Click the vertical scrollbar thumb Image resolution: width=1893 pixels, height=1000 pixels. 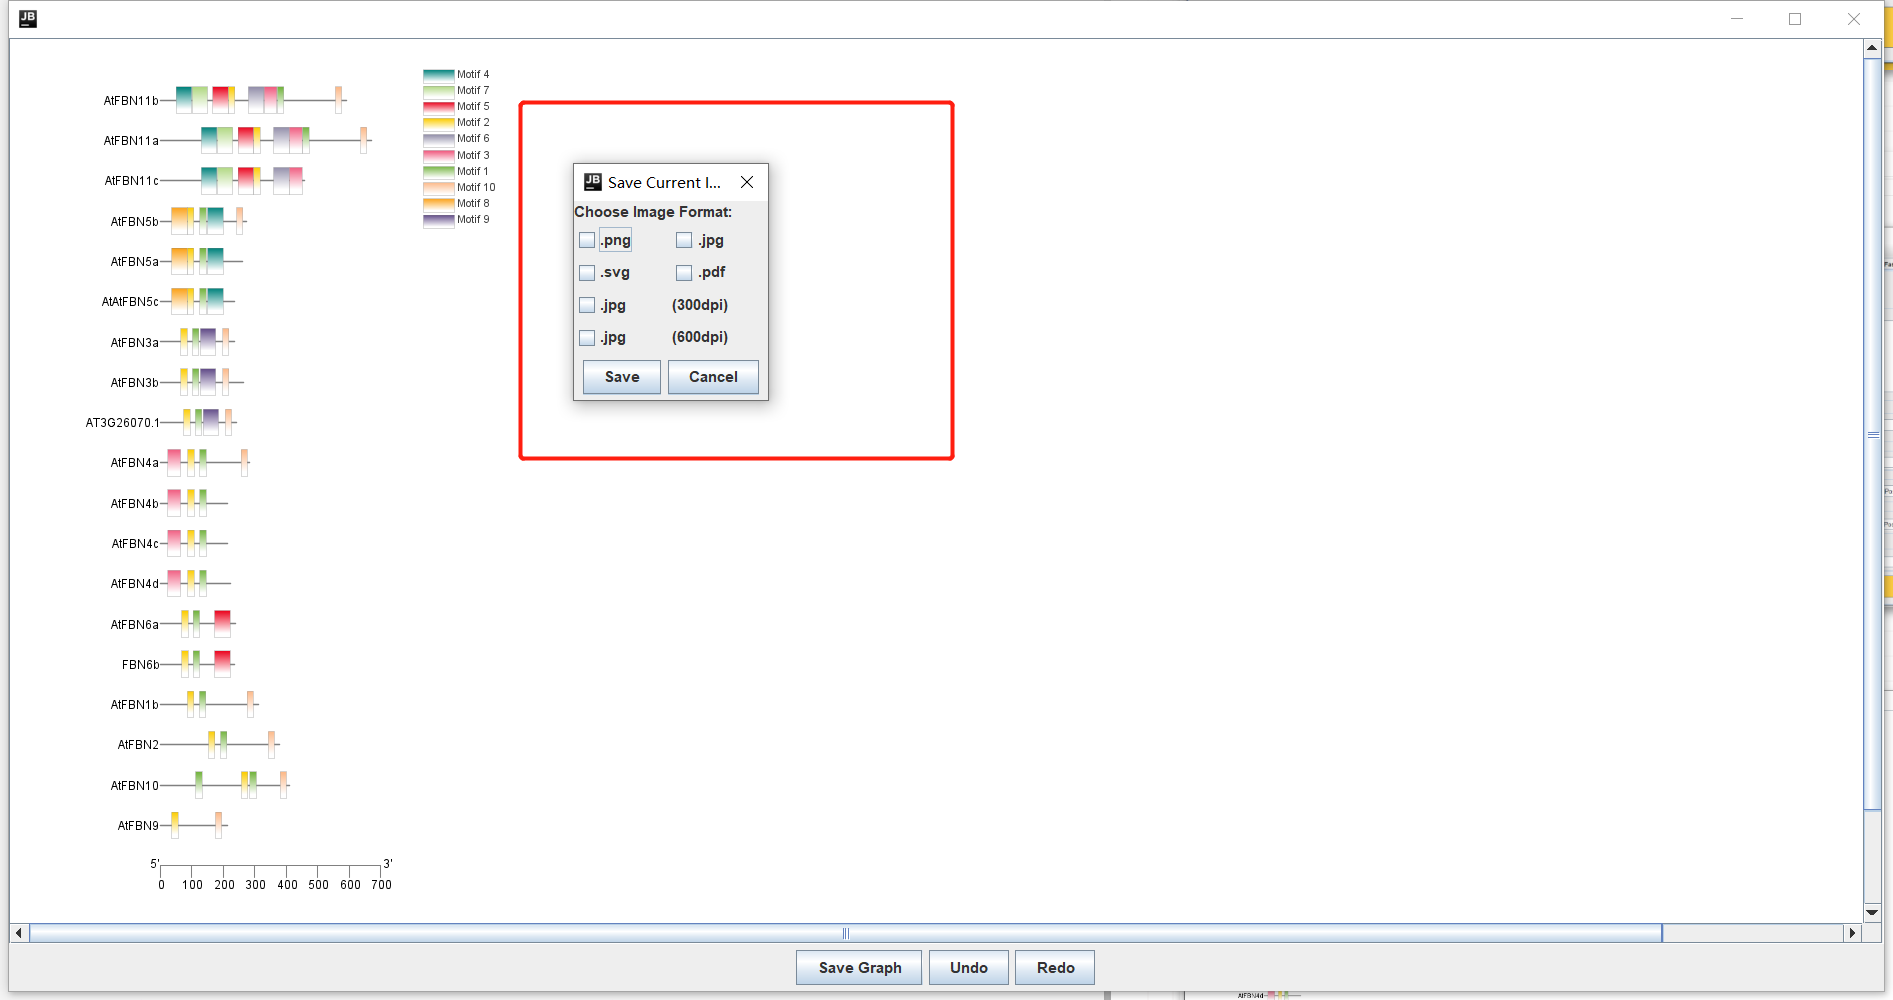(1872, 434)
